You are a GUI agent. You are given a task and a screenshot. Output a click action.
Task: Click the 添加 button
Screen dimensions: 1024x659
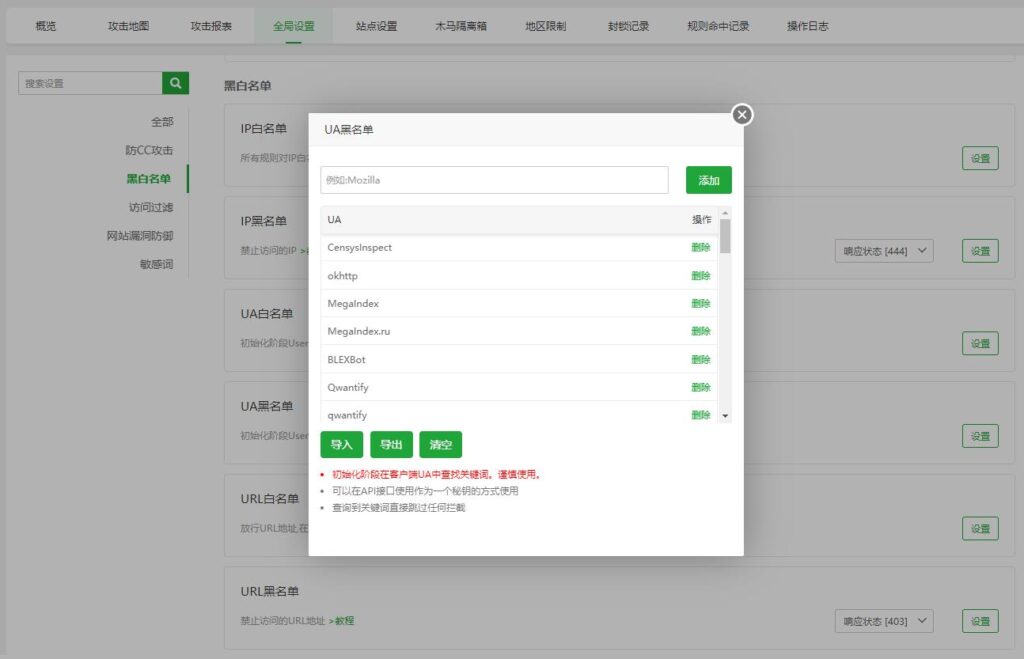[x=709, y=180]
